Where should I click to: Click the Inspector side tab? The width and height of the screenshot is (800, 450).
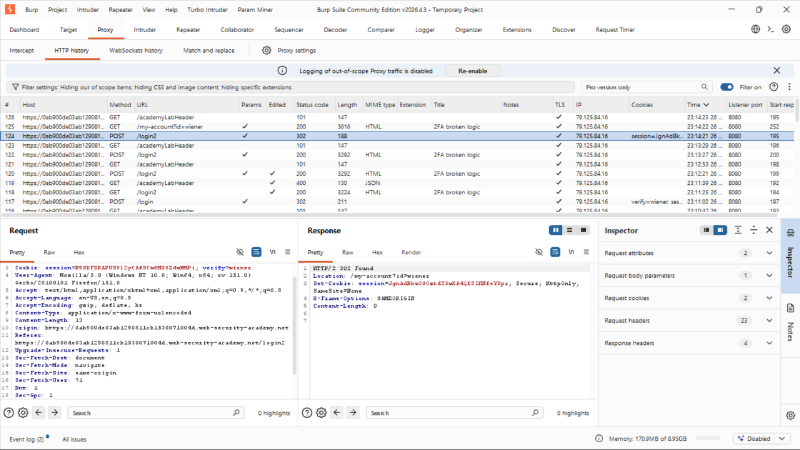(790, 257)
